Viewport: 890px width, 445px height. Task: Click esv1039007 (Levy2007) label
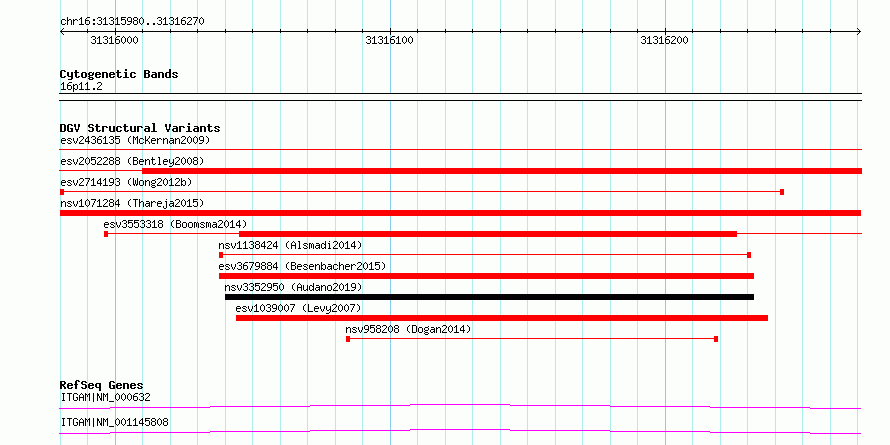[x=299, y=308]
